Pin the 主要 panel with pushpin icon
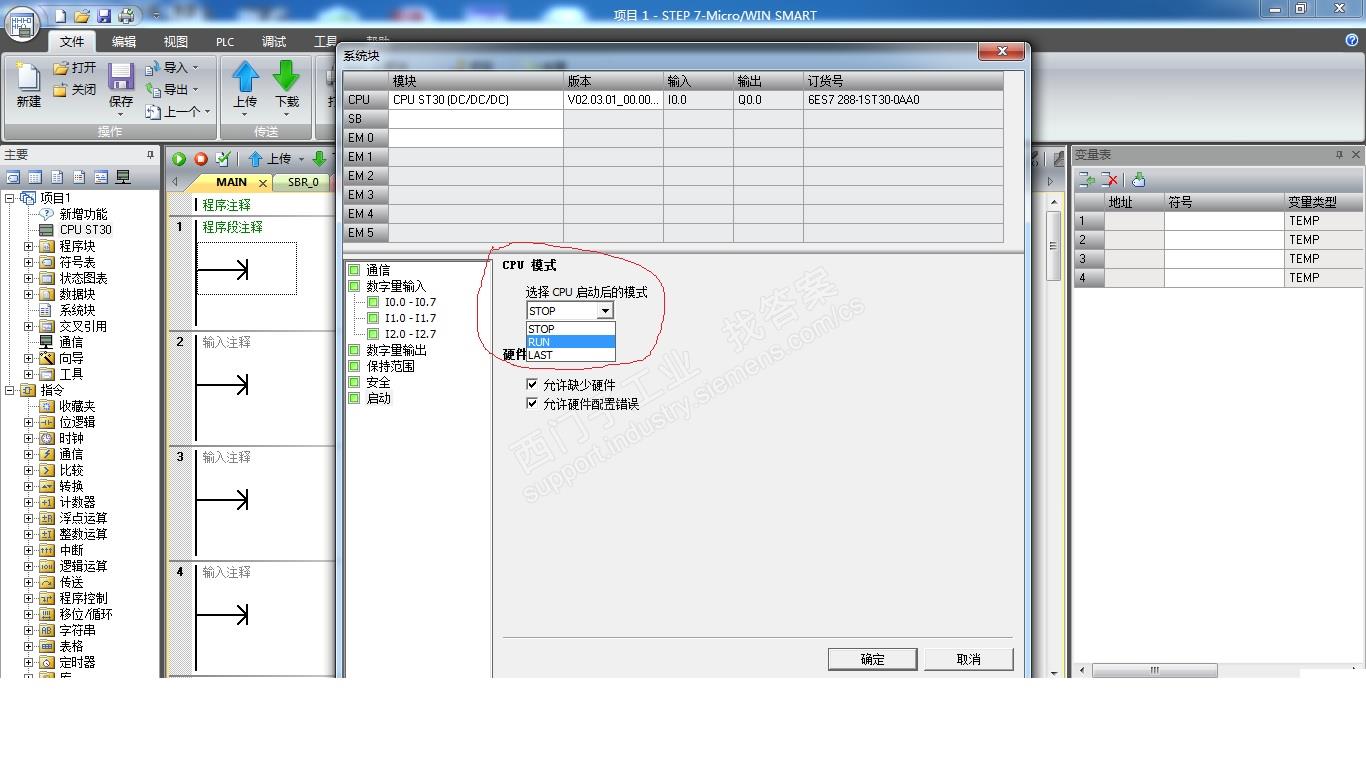This screenshot has width=1366, height=768. (150, 155)
